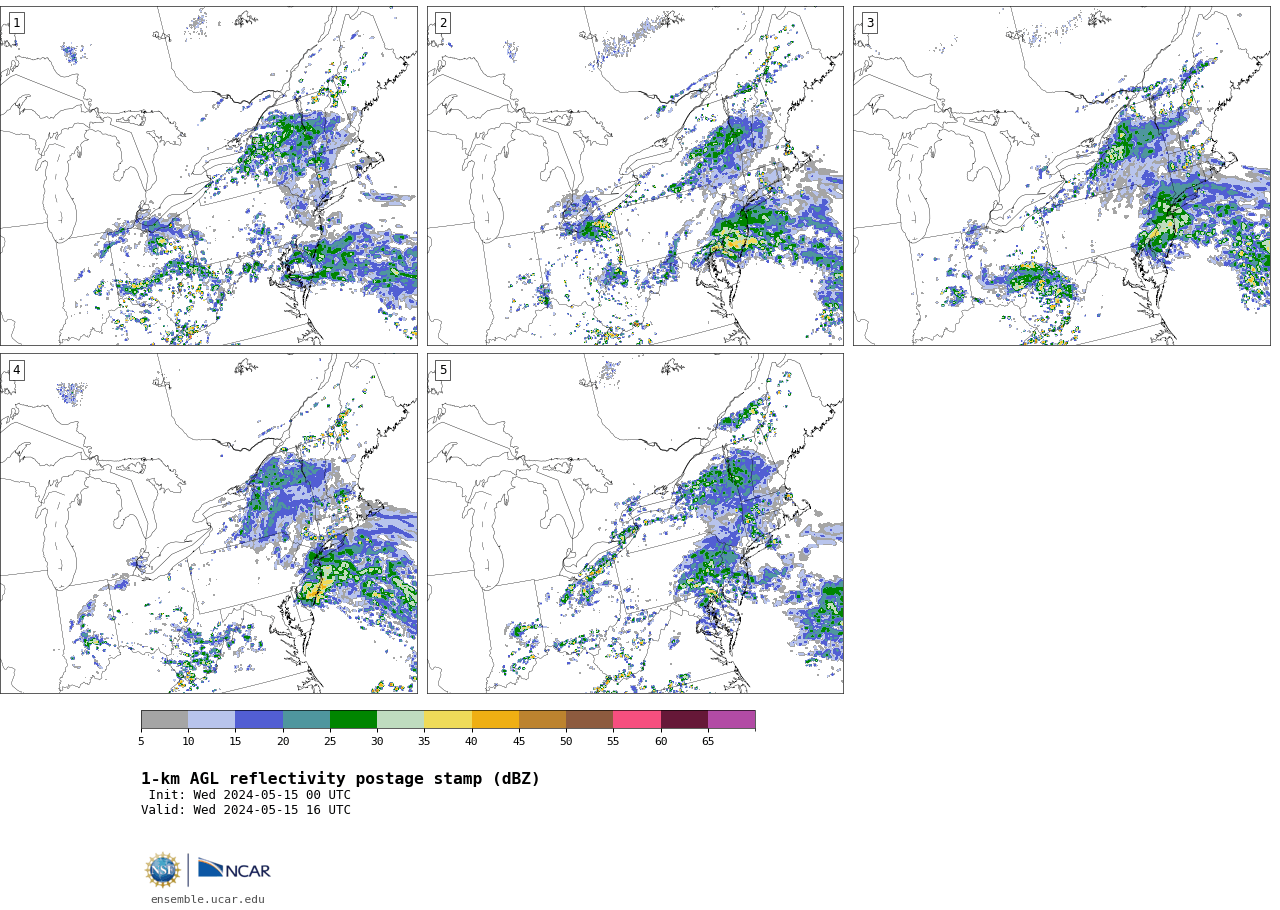The width and height of the screenshot is (1280, 910).
Task: Click the brown 50-55 dBZ swatch
Action: pos(589,720)
